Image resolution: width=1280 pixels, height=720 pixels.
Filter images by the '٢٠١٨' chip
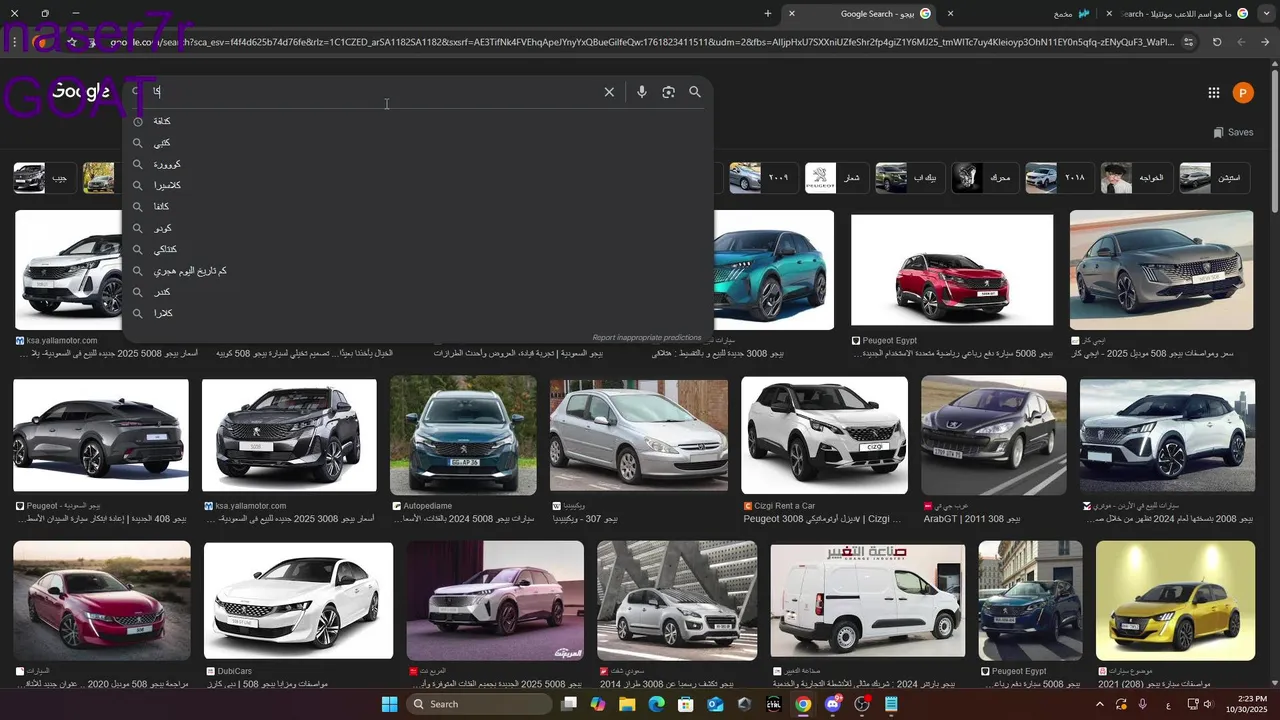[1058, 178]
